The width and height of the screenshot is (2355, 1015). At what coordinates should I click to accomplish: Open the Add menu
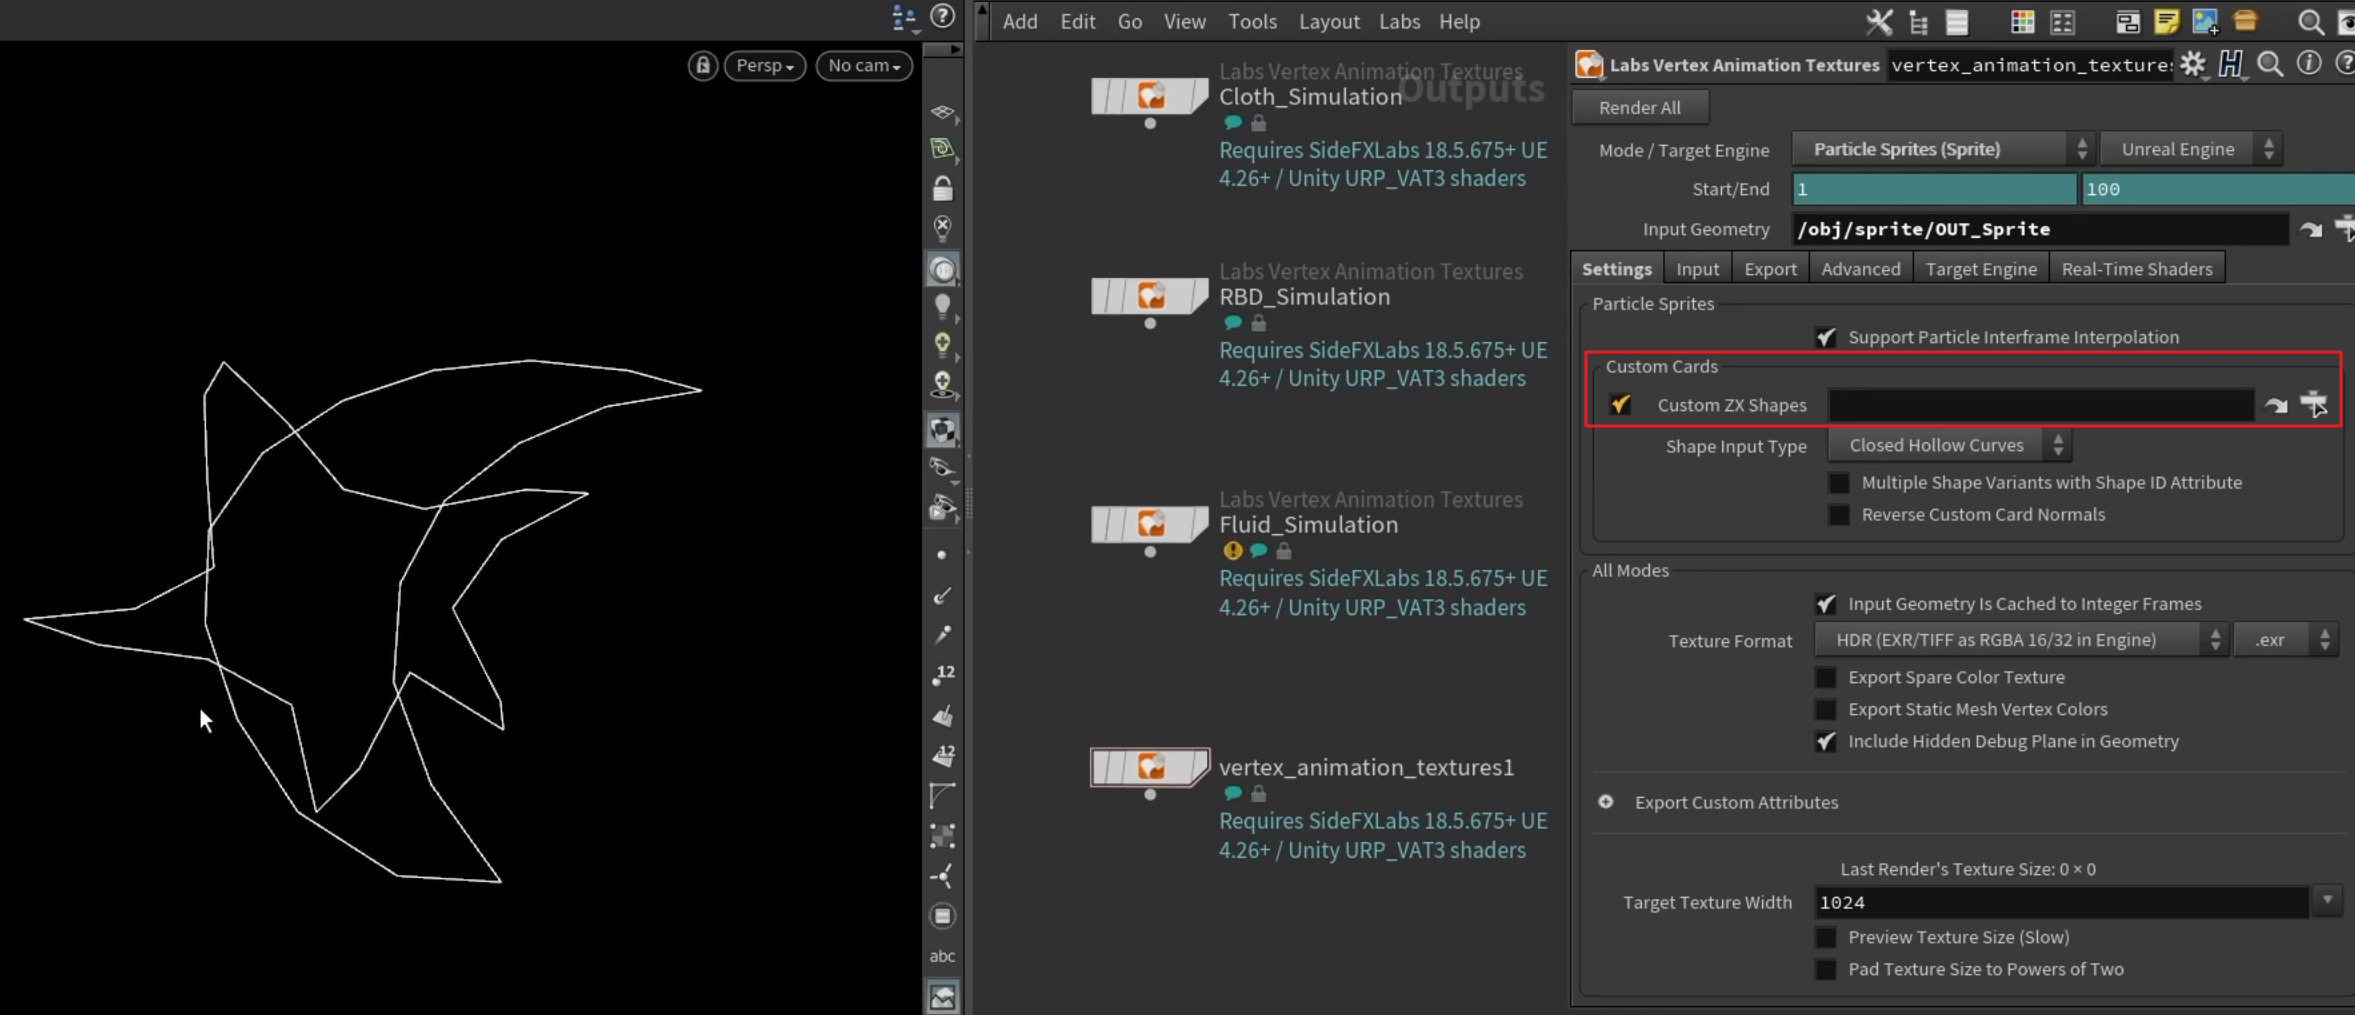pos(1020,21)
